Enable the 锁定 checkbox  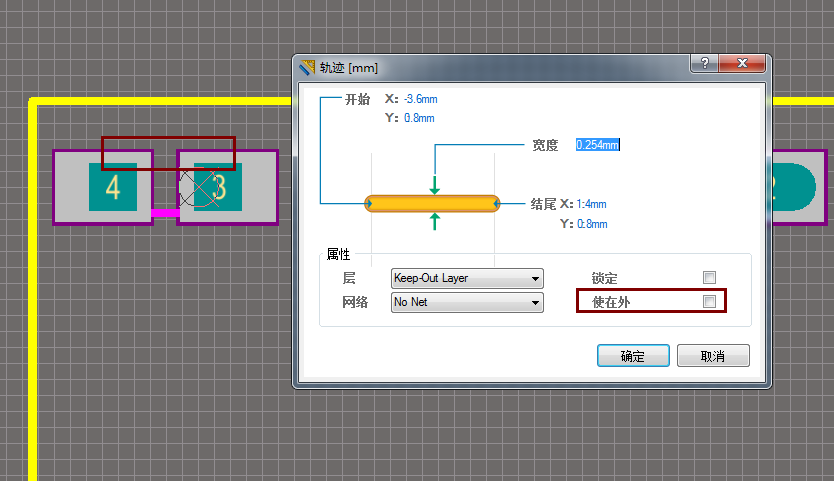pyautogui.click(x=709, y=278)
